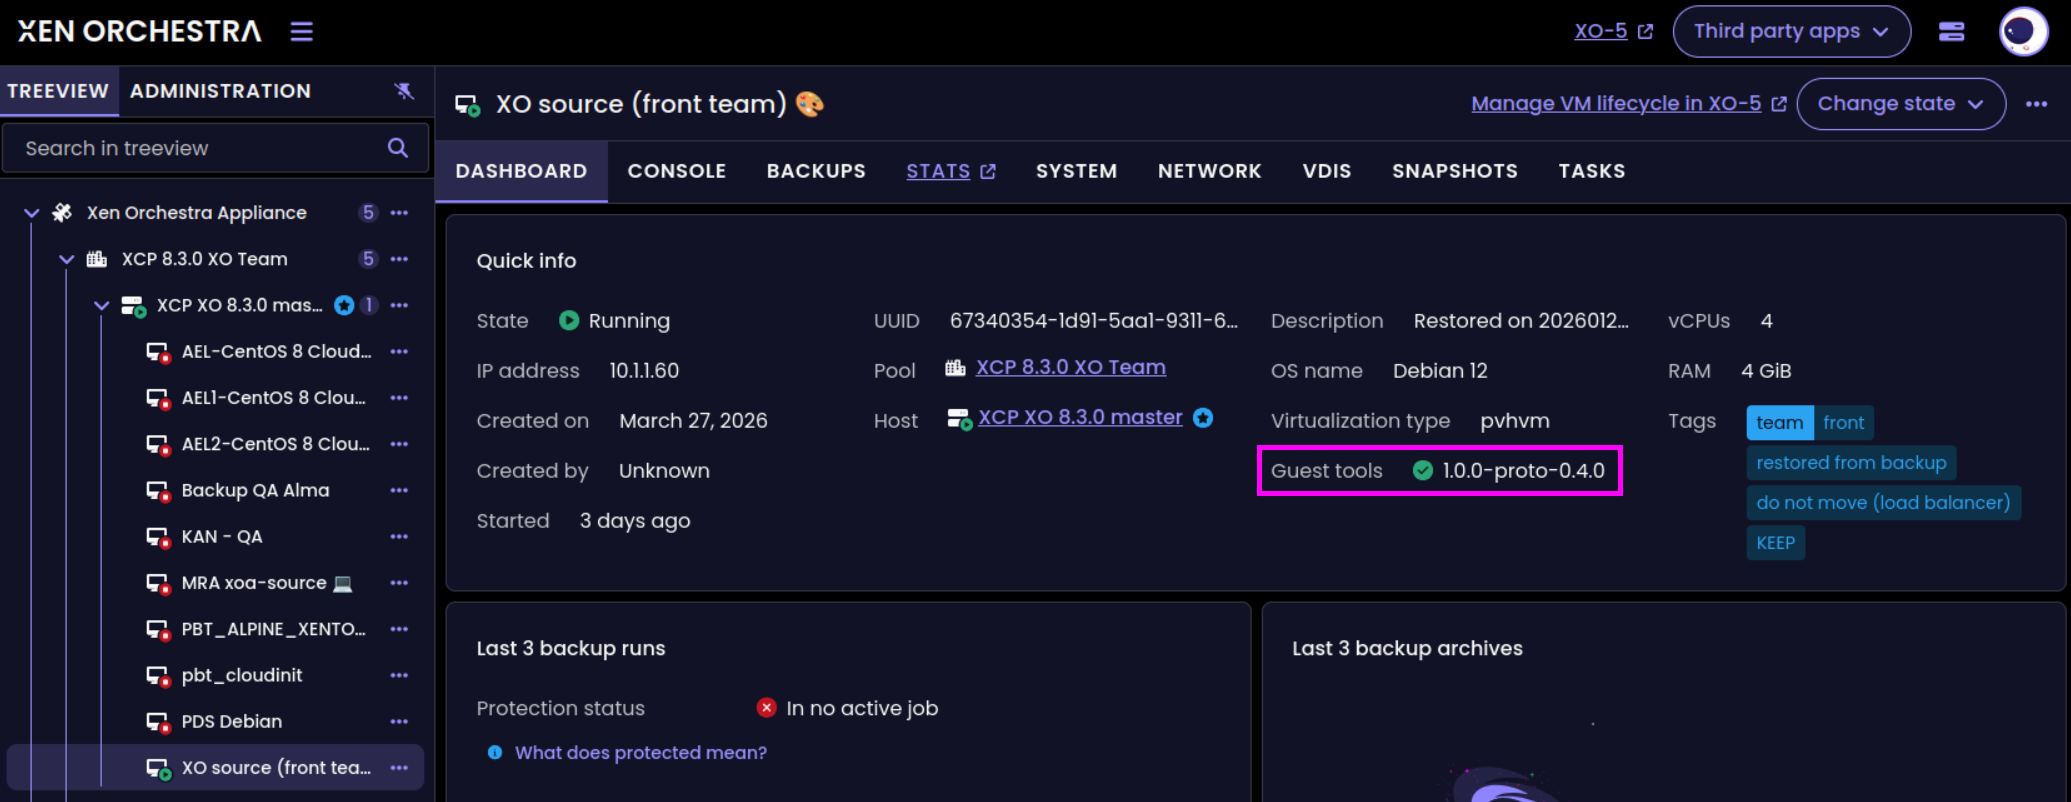
Task: Click the pool icon beside XCP 8.3.0 XO Team in tree
Action: (x=97, y=259)
